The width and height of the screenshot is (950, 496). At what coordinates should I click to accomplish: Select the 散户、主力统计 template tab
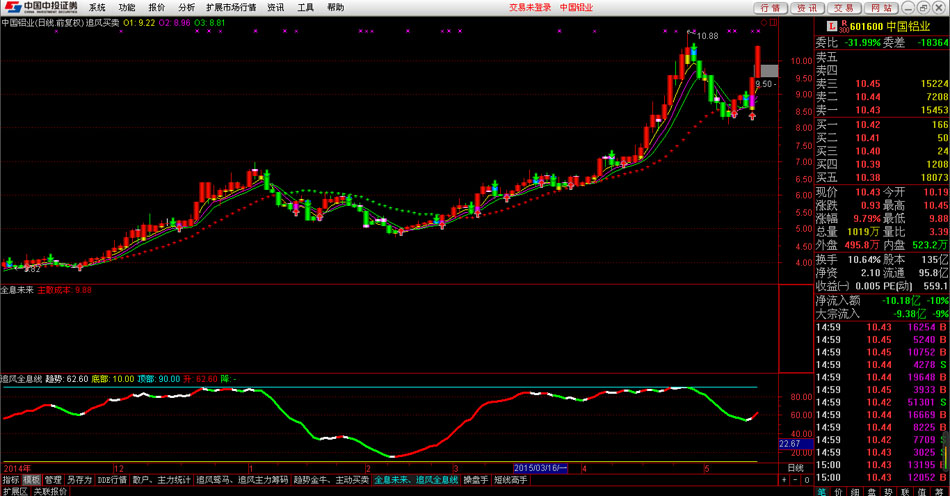161,480
